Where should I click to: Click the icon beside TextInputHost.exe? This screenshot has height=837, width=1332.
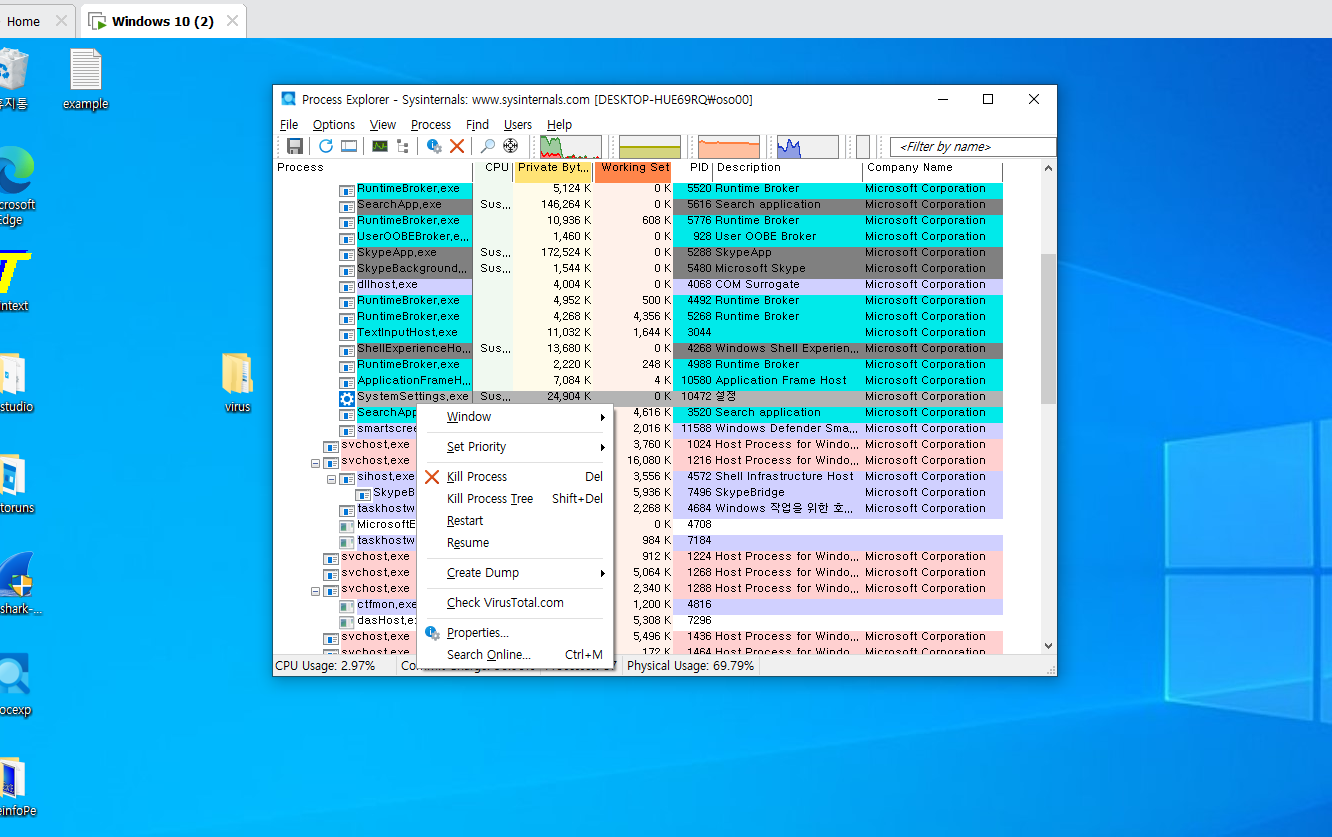pos(347,333)
